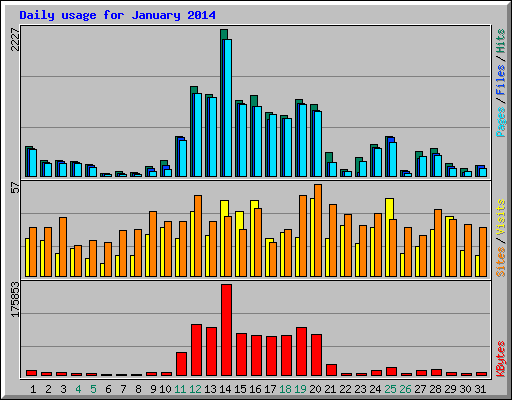This screenshot has height=400, width=512.
Task: Click day 6 on the date axis
Action: (x=108, y=389)
